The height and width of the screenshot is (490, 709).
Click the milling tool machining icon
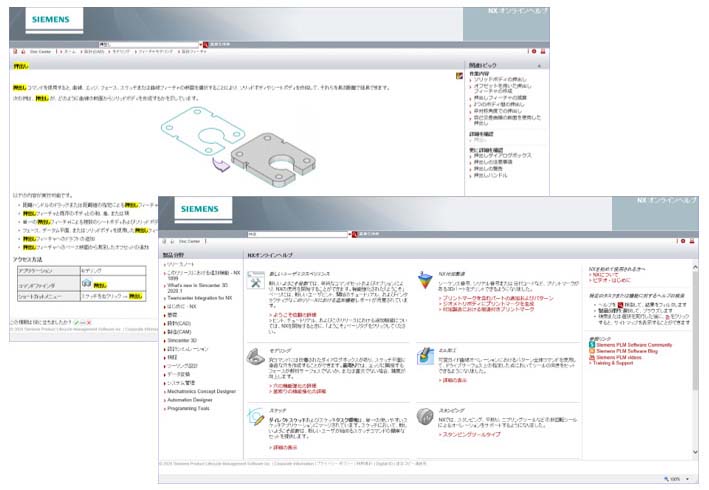point(425,357)
